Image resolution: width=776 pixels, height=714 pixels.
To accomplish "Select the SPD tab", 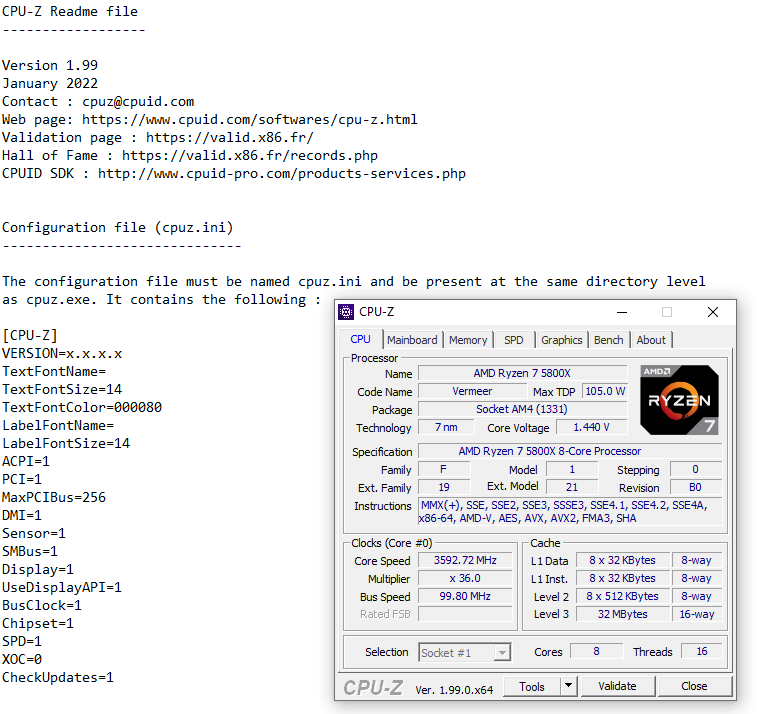I will [514, 340].
